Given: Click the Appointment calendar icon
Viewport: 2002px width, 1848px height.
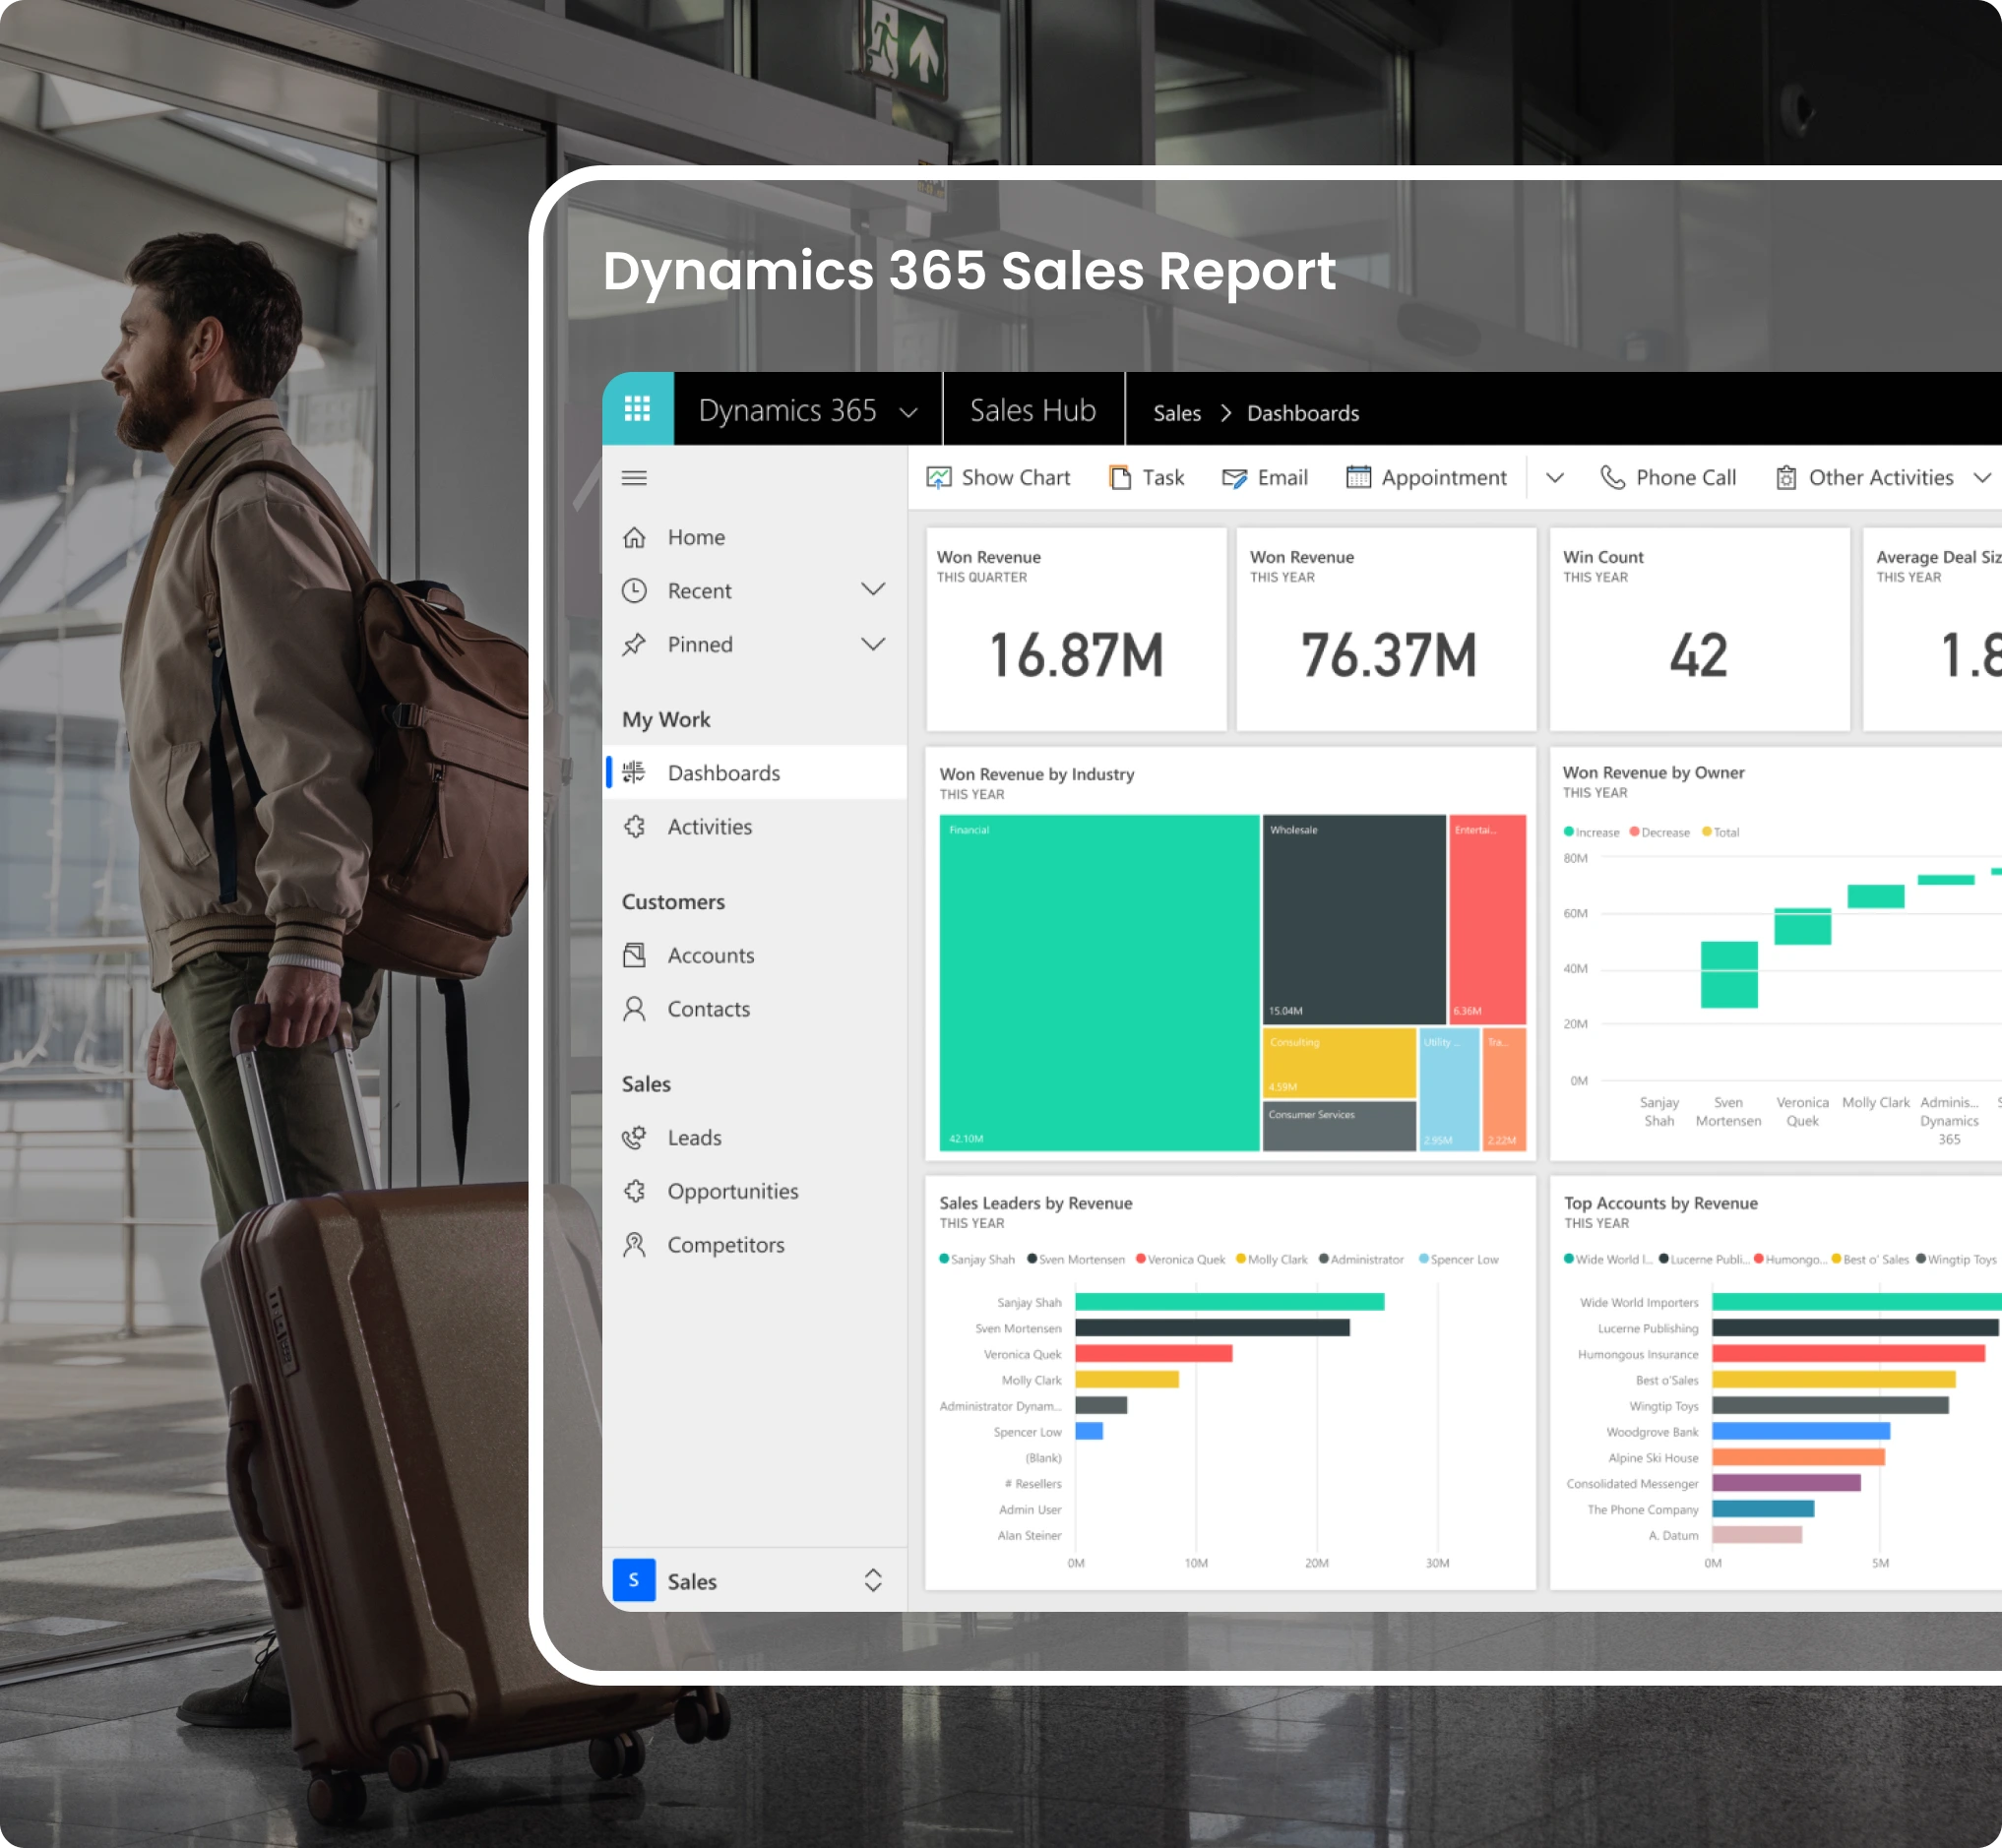Looking at the screenshot, I should click(1358, 477).
